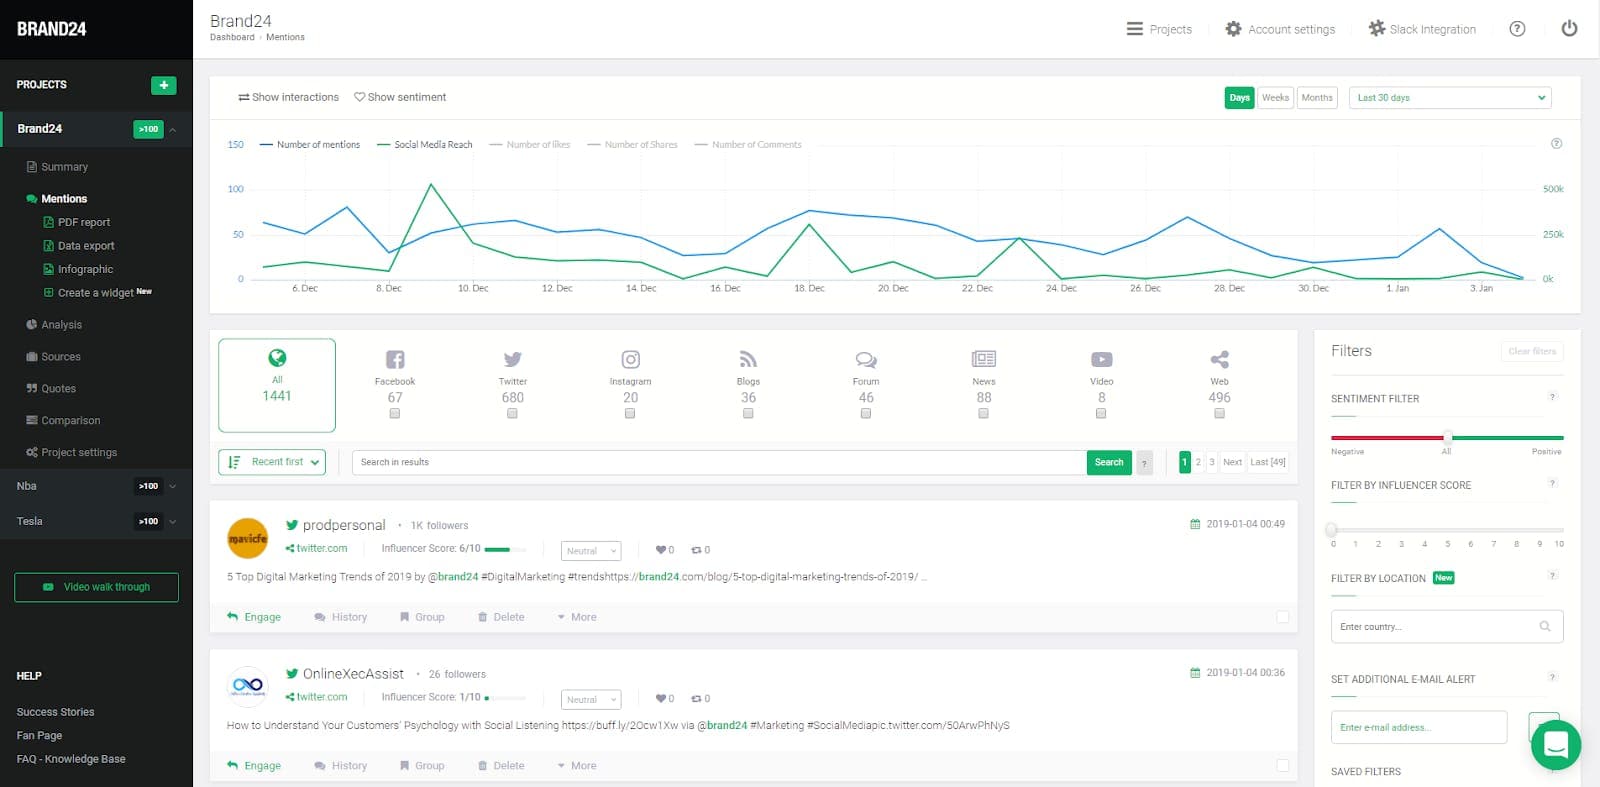Select the Facebook source icon
Viewport: 1600px width, 787px height.
[395, 359]
